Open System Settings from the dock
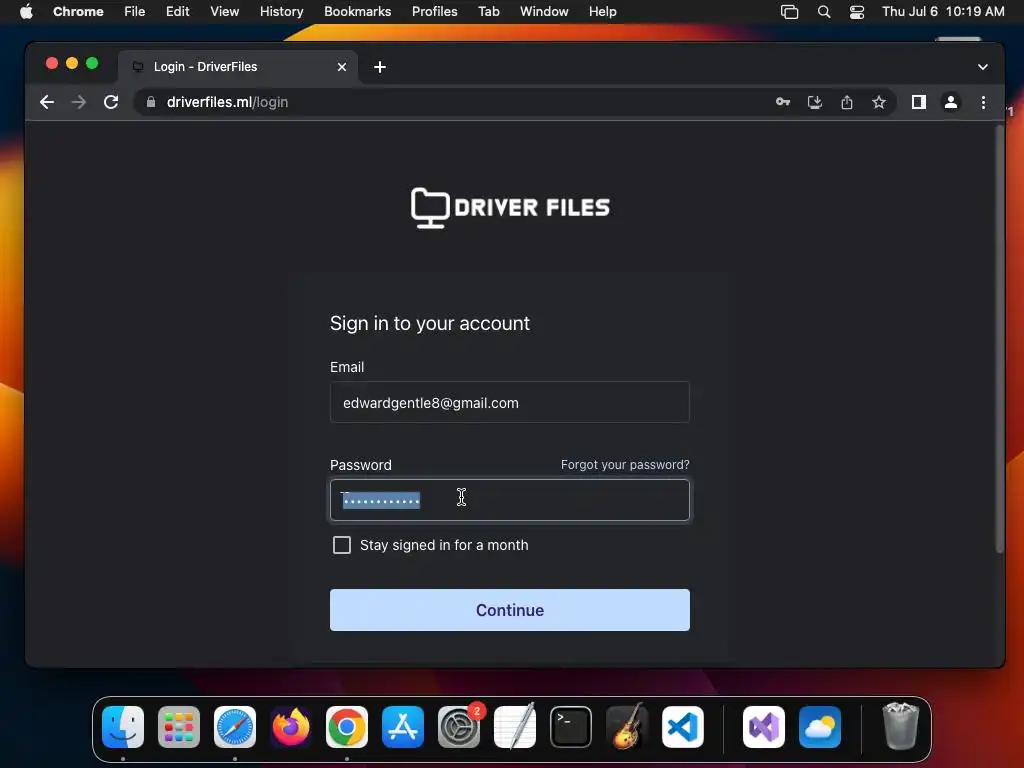The image size is (1024, 768). tap(459, 726)
